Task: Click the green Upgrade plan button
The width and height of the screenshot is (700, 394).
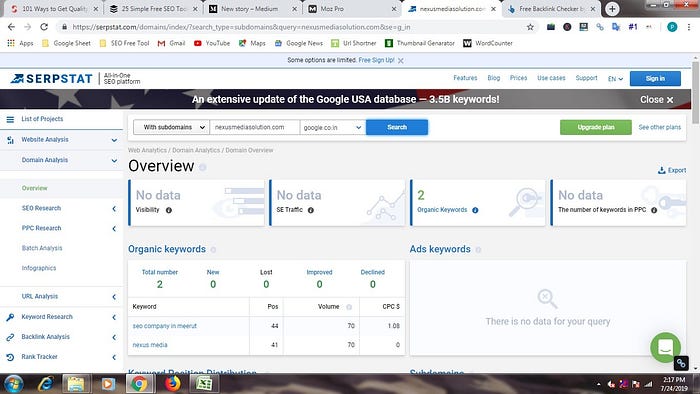Action: 596,127
